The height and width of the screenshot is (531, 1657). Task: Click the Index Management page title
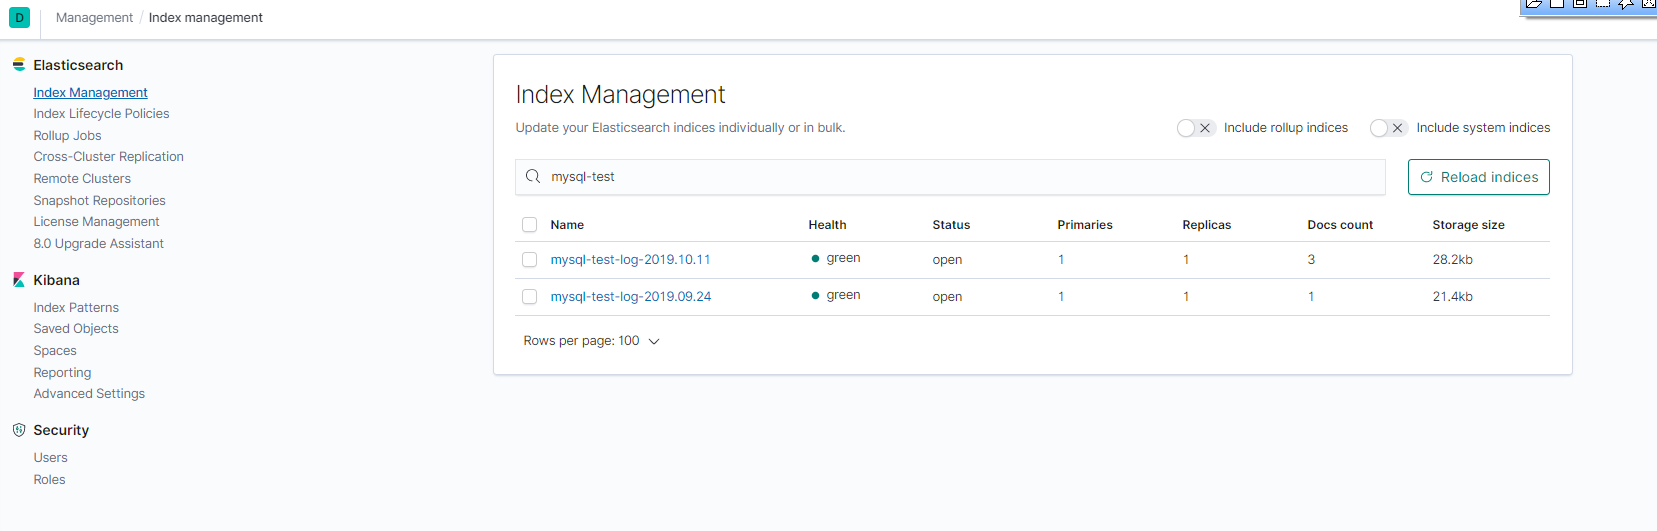pyautogui.click(x=620, y=94)
